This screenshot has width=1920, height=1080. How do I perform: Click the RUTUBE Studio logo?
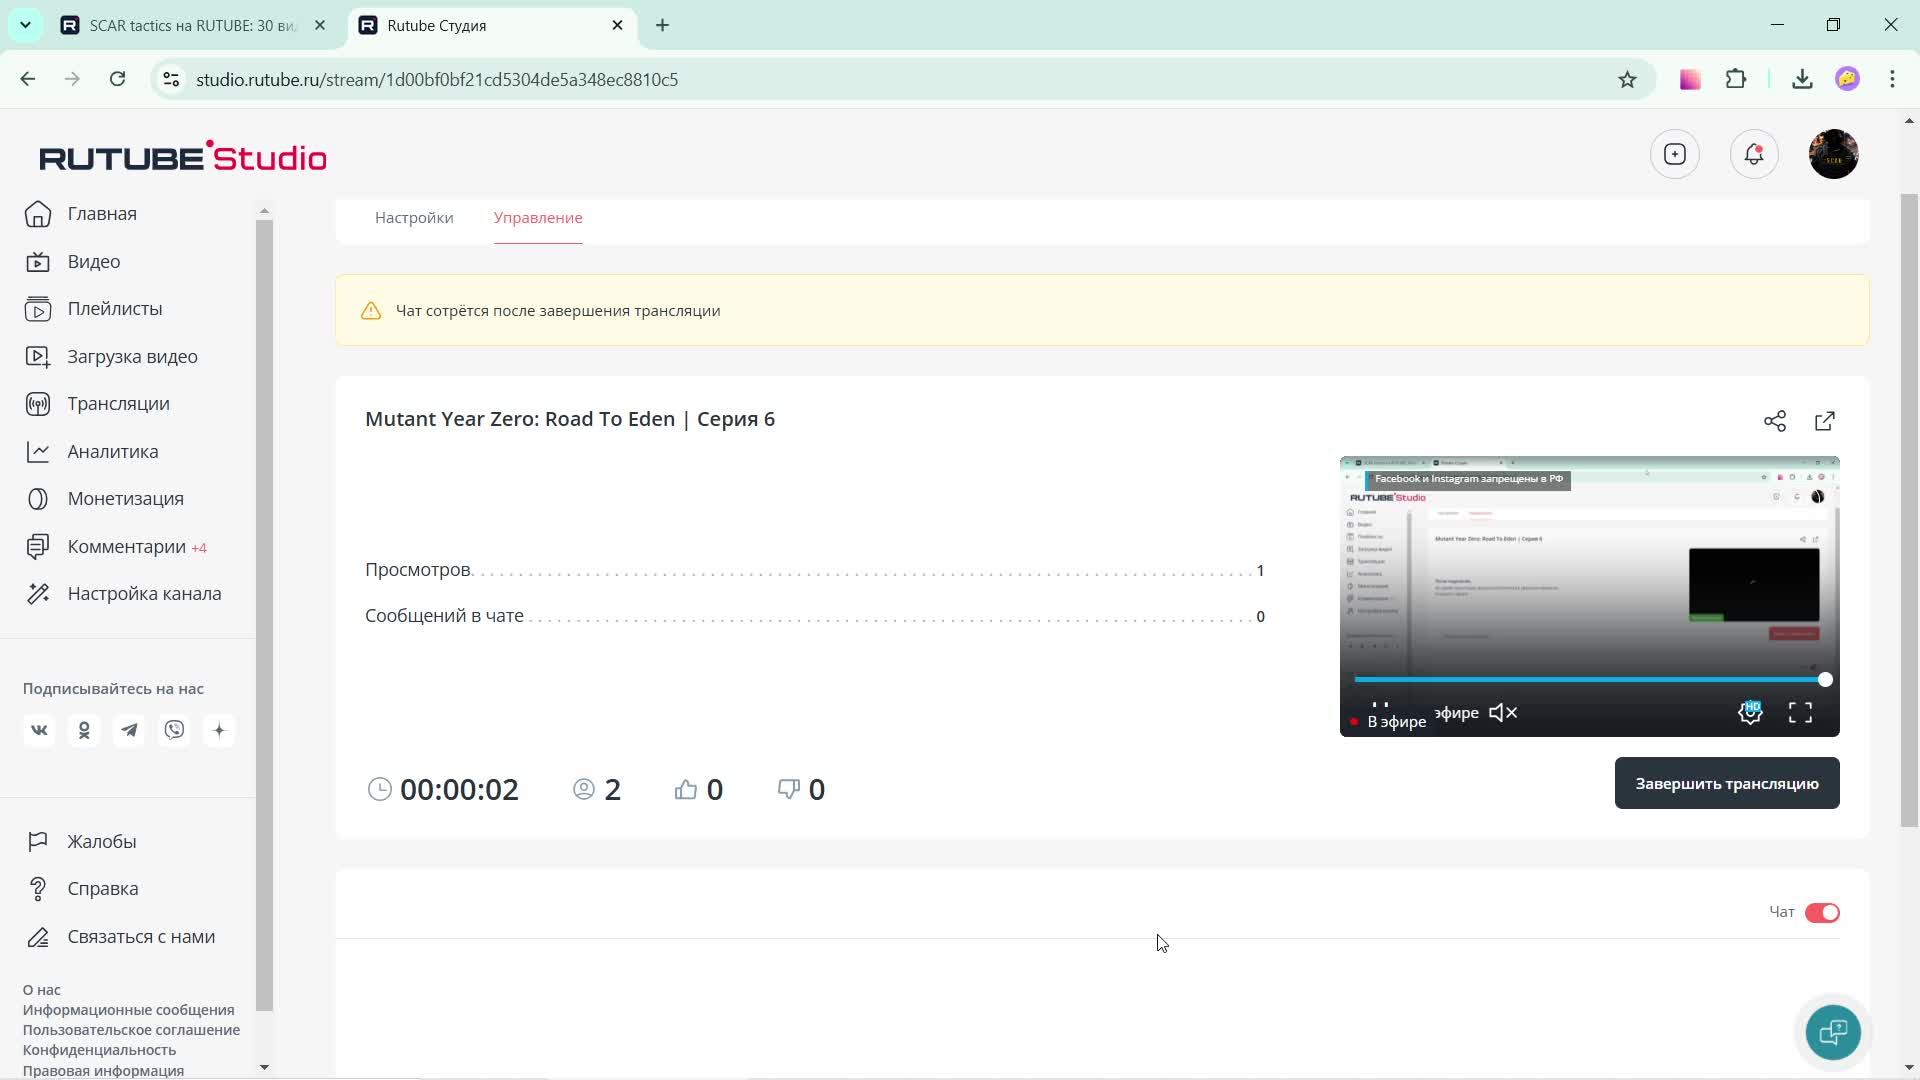coord(183,157)
